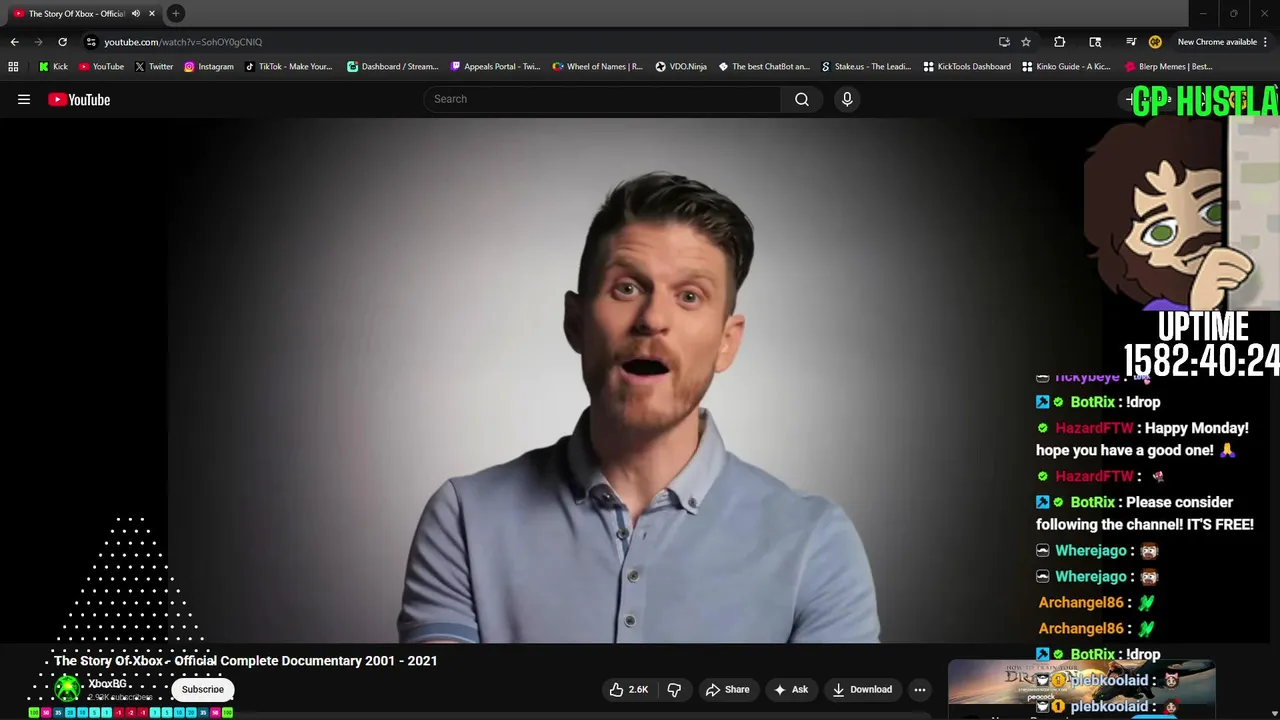Open the apps grid in bookmarks bar
Screen dimensions: 1280x720
(x=13, y=66)
